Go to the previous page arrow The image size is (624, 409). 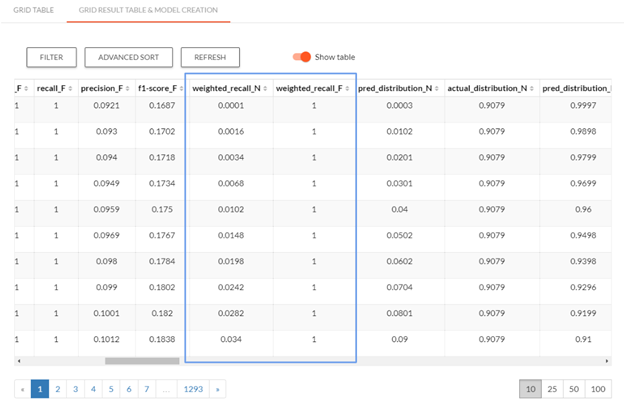click(22, 388)
